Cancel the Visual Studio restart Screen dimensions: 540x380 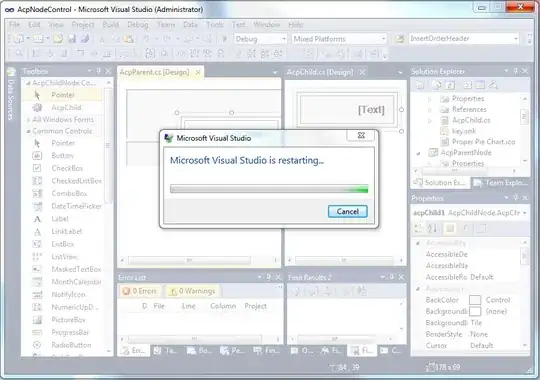(347, 211)
